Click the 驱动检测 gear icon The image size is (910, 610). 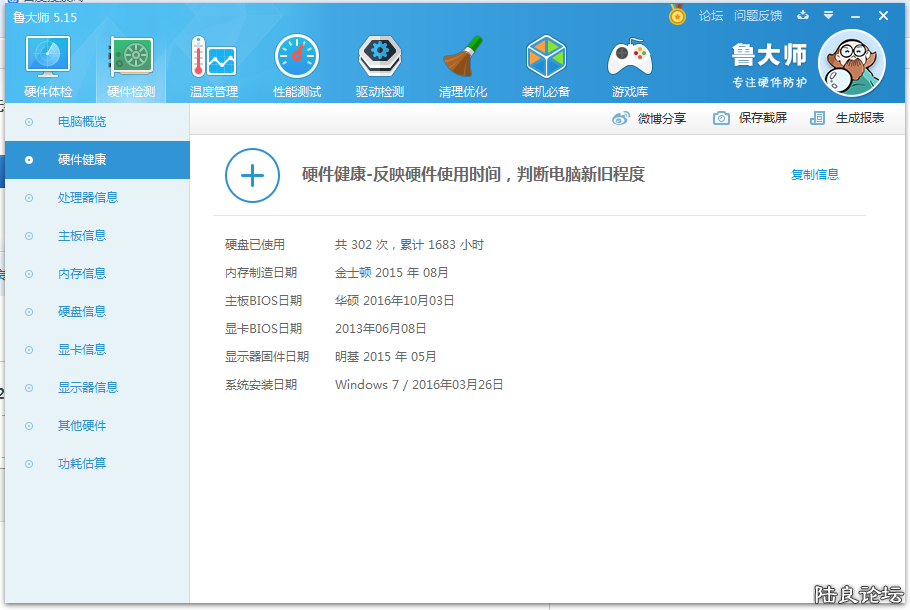[x=379, y=58]
